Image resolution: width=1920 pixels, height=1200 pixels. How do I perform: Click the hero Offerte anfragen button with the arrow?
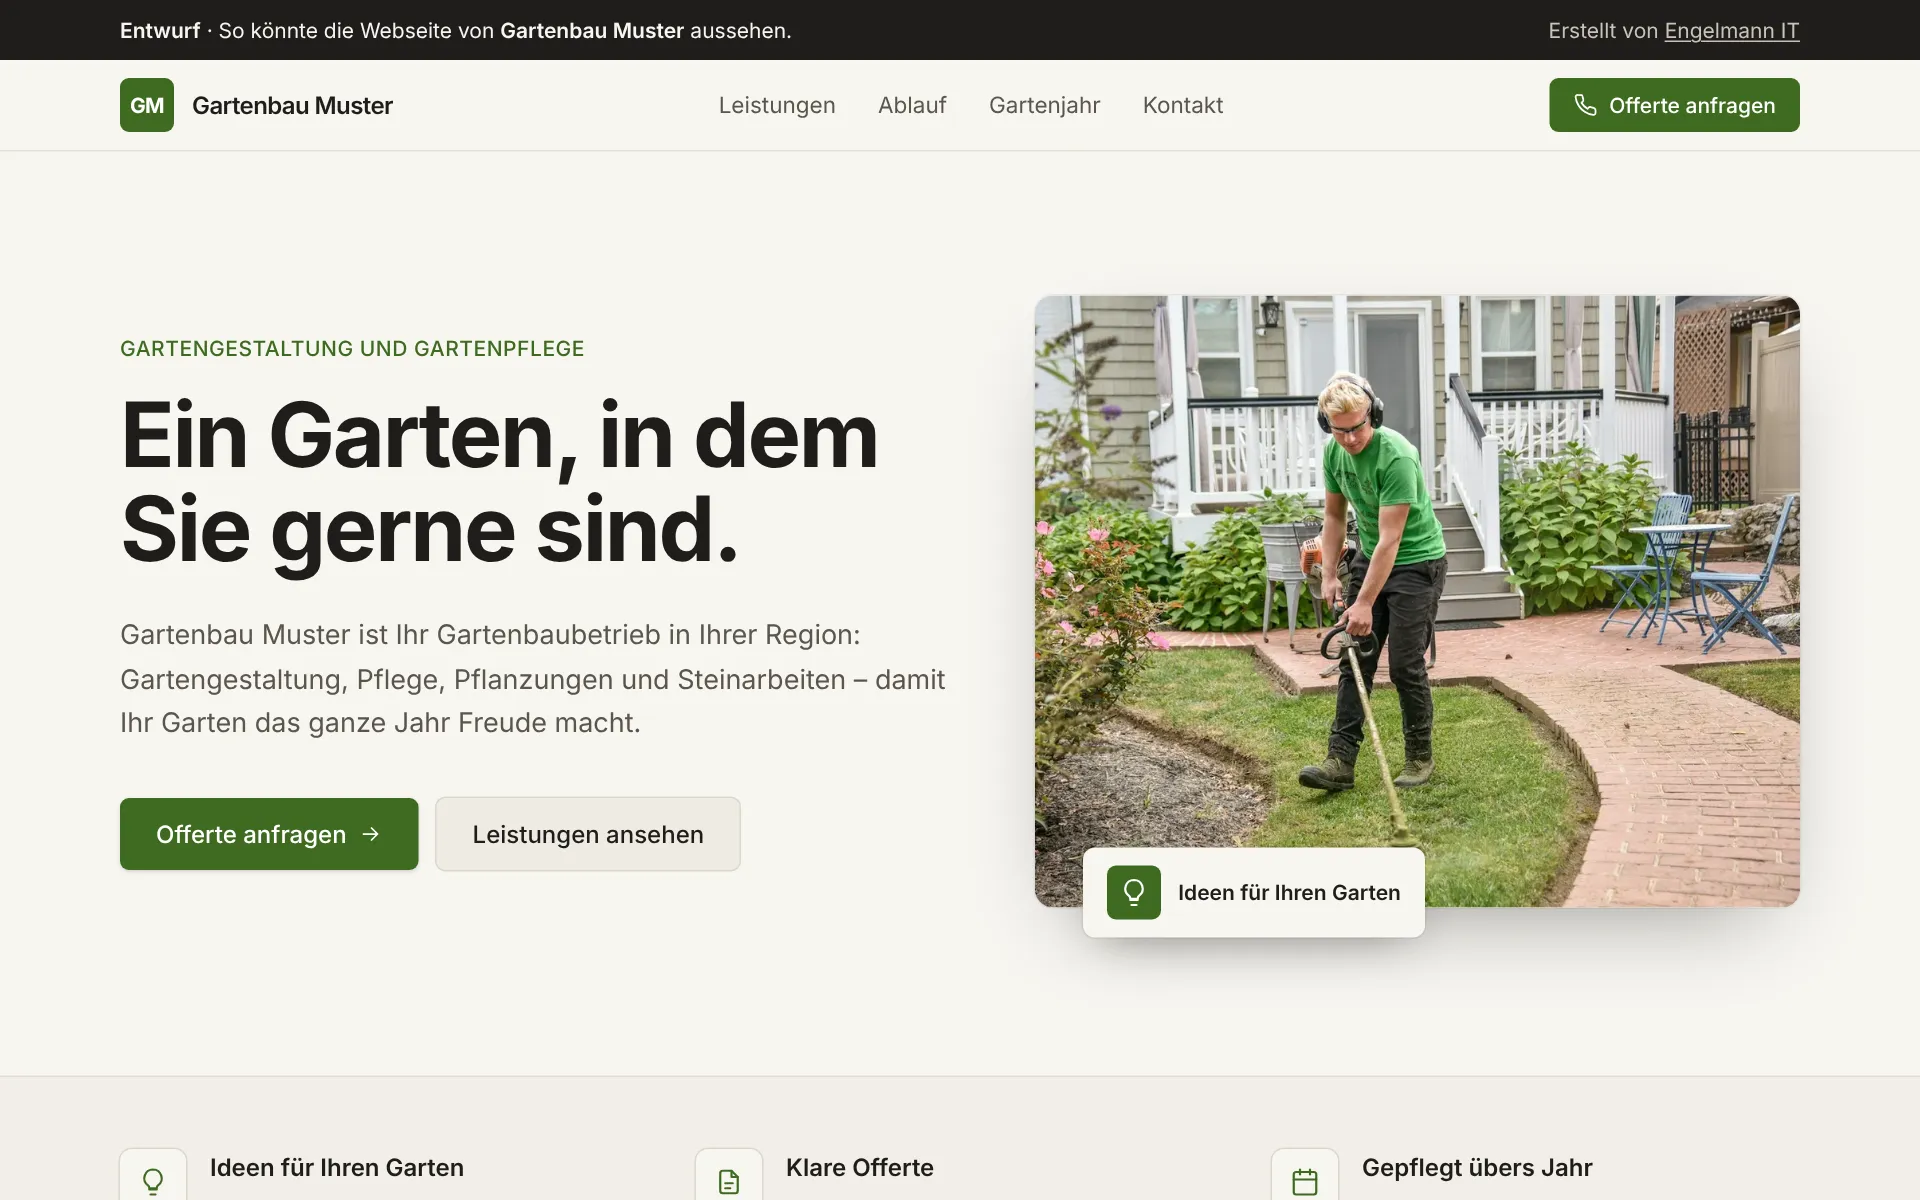click(269, 834)
